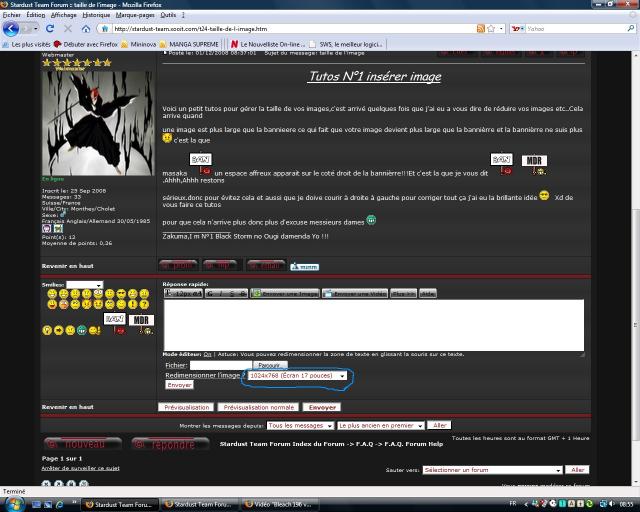Image resolution: width=640 pixels, height=512 pixels.
Task: Insert the green toothy smiley from smilies panel
Action: [82, 330]
